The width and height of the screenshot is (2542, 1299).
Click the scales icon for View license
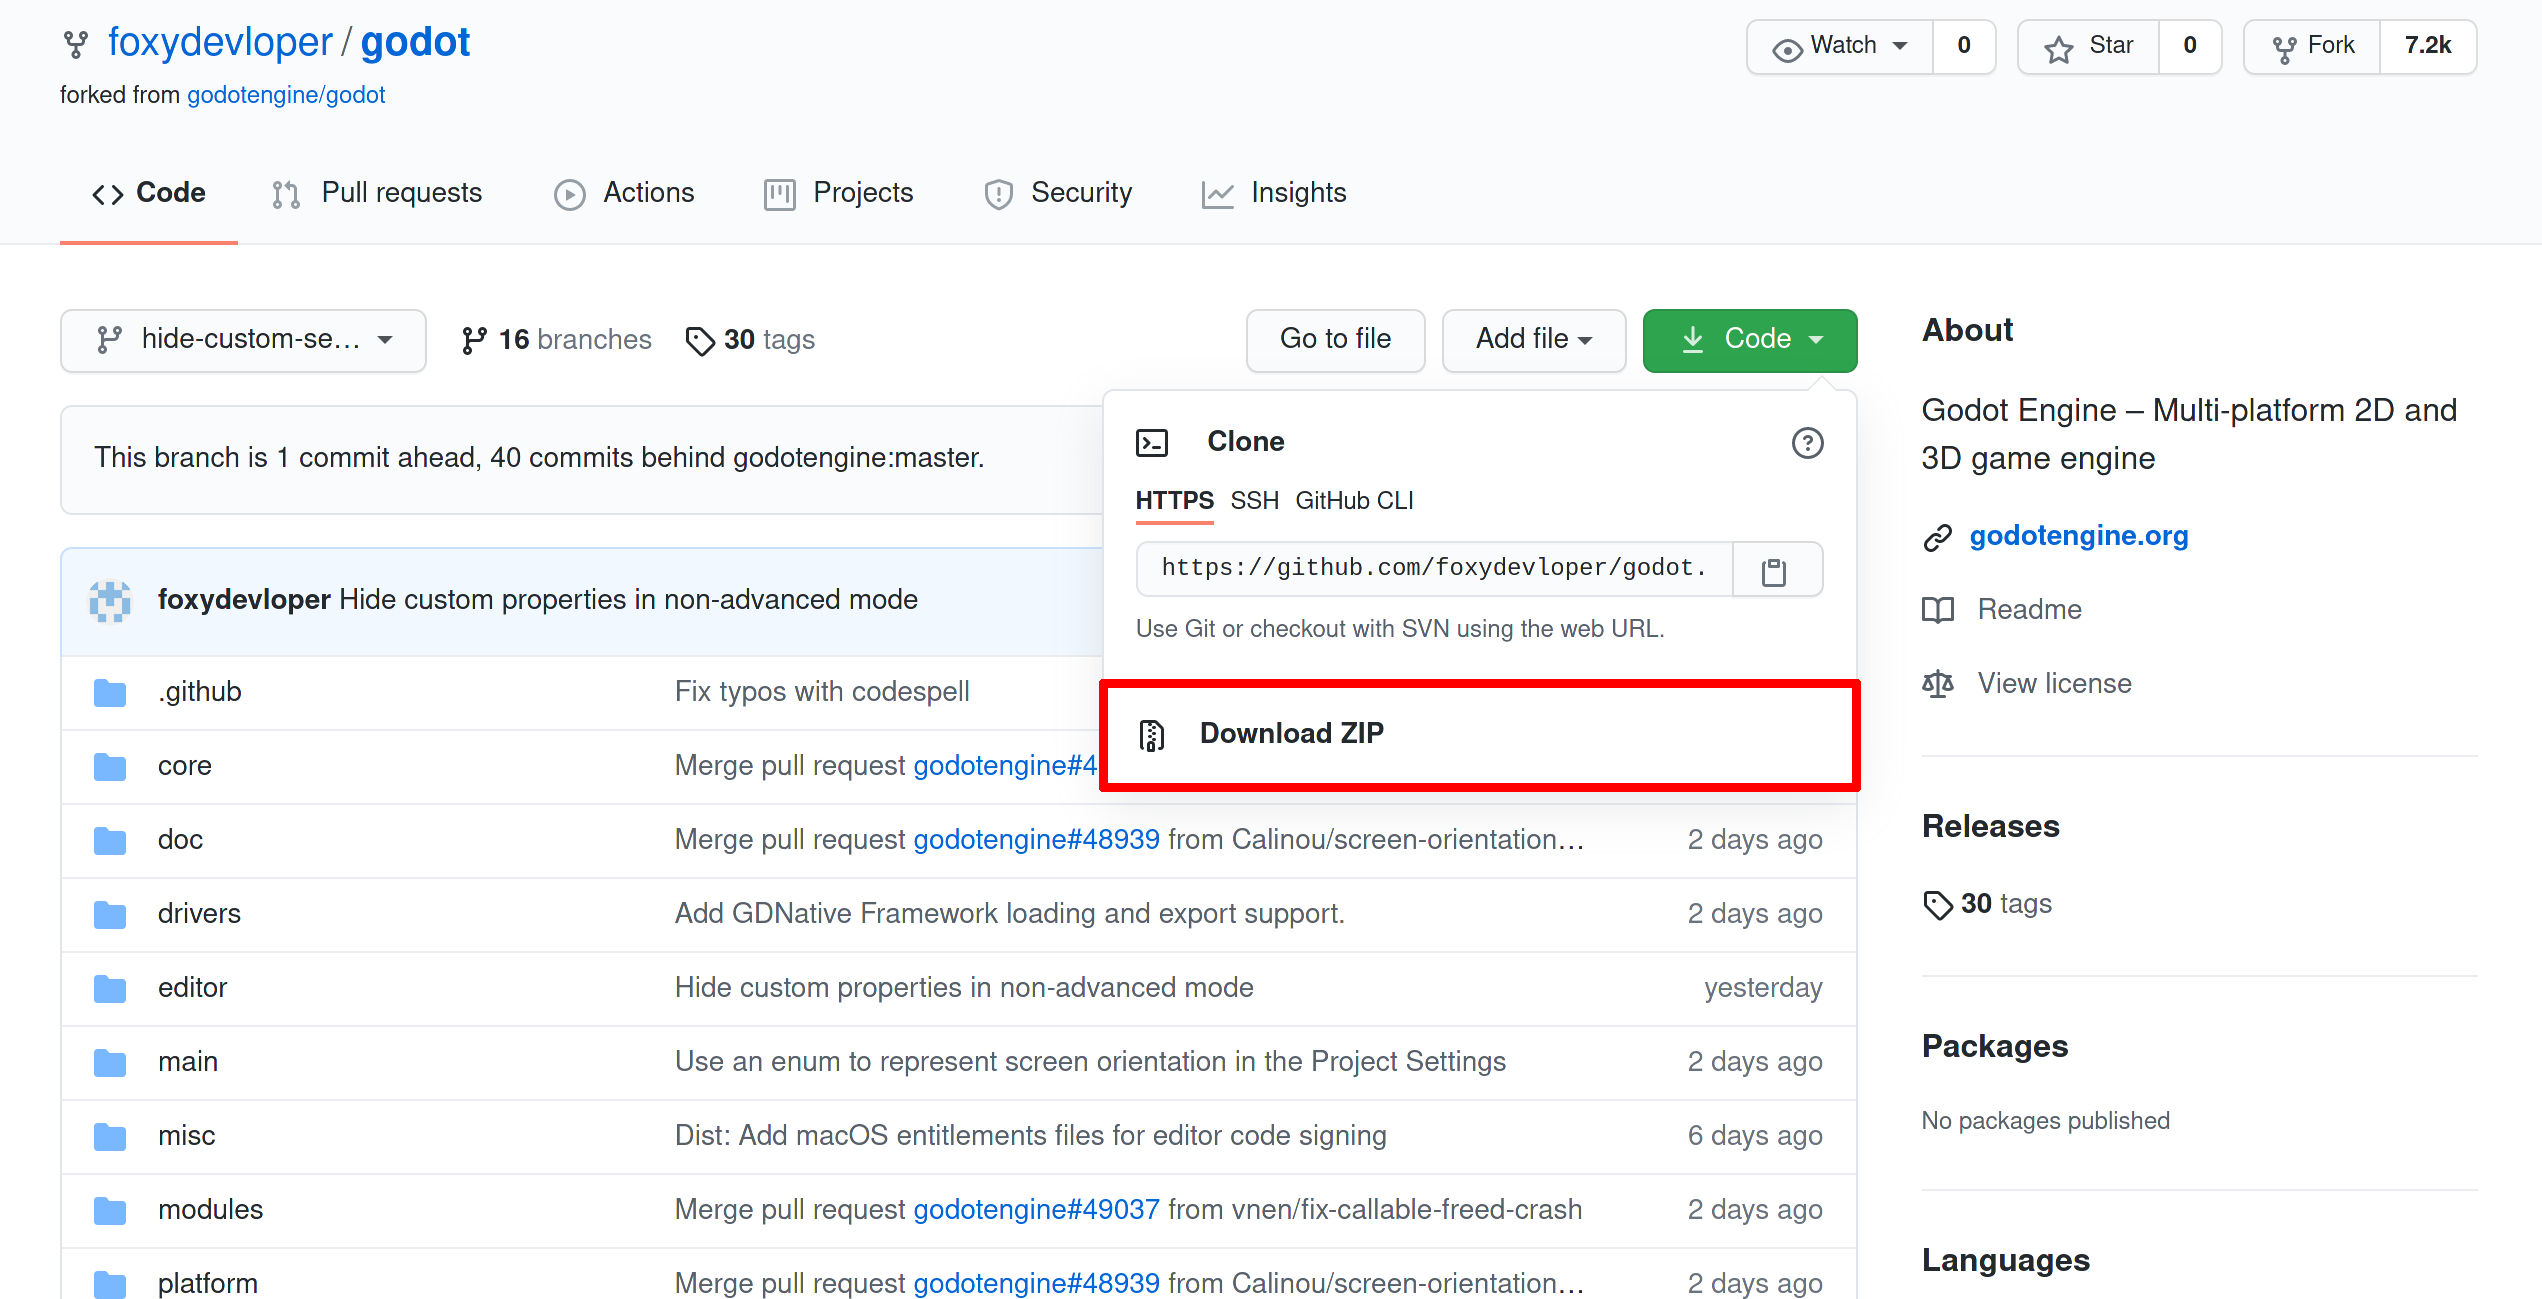click(1937, 684)
